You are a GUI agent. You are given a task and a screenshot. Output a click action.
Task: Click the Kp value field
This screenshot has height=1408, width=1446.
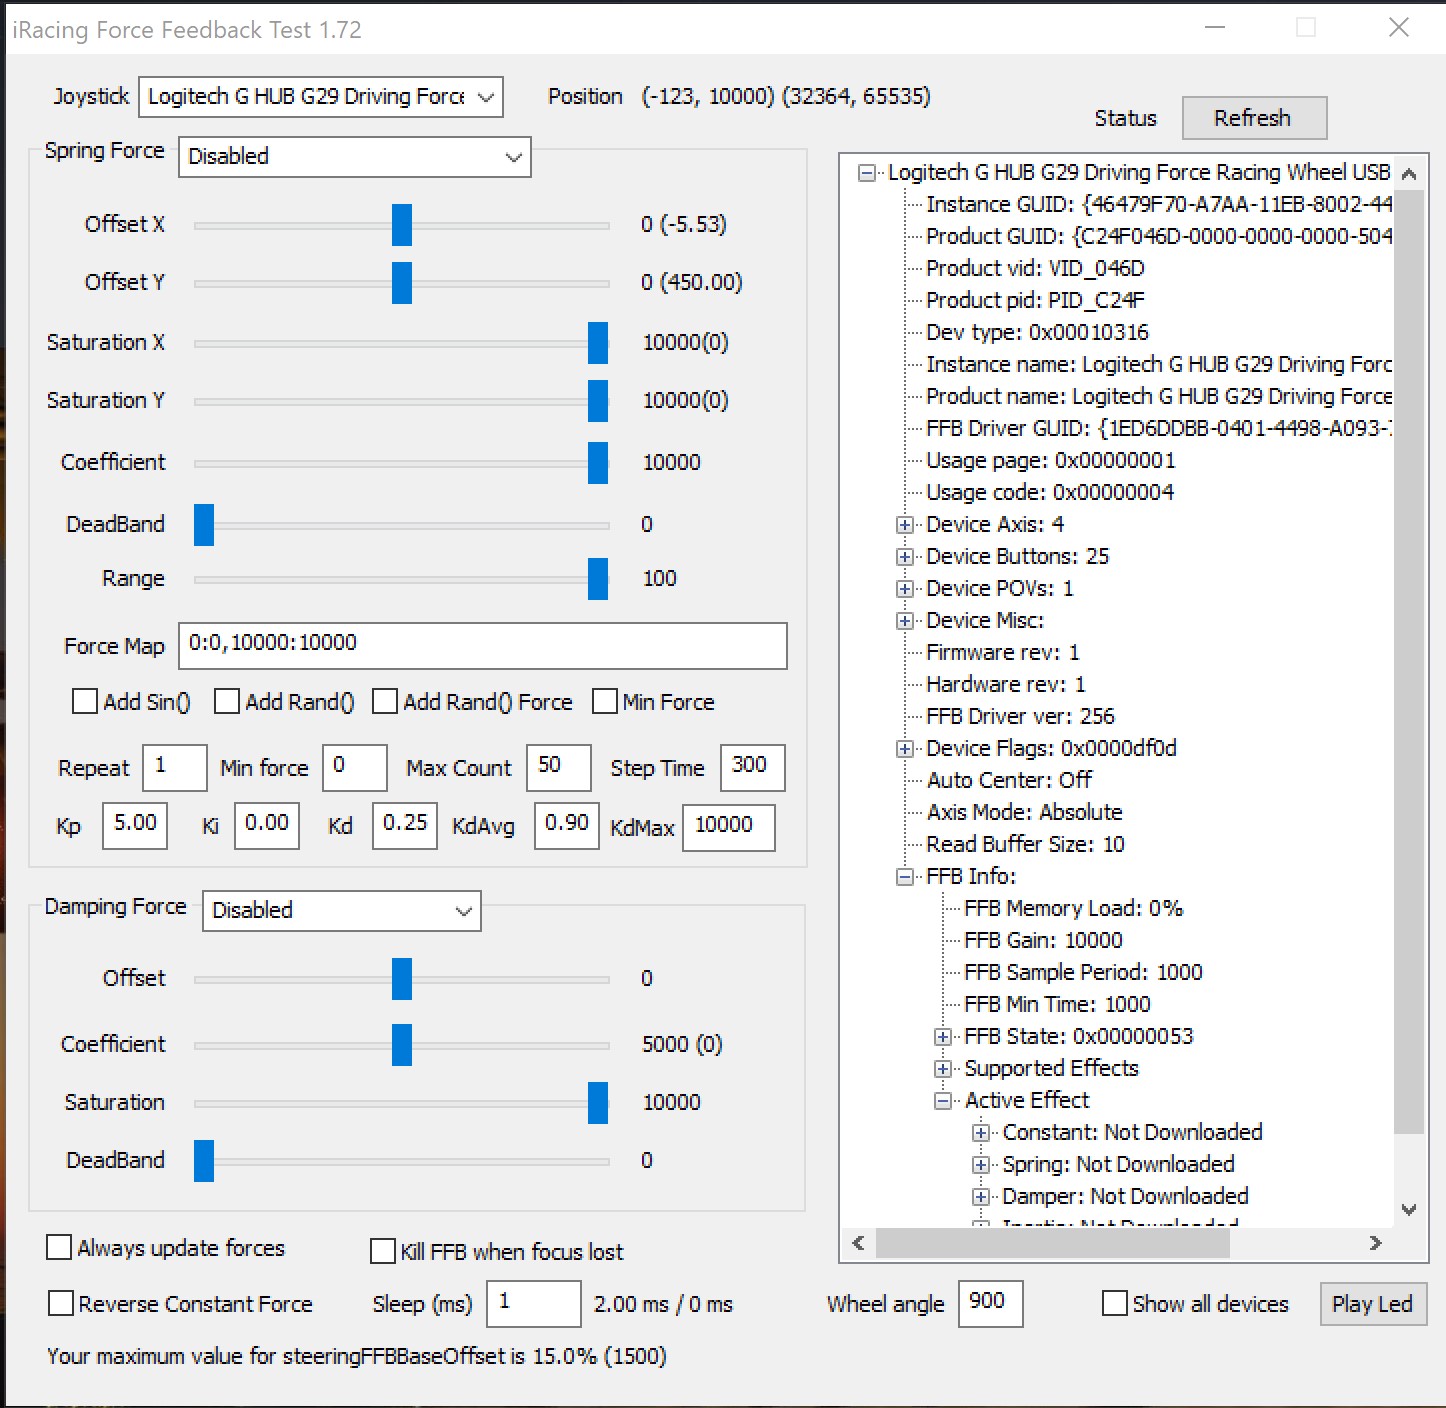point(135,826)
